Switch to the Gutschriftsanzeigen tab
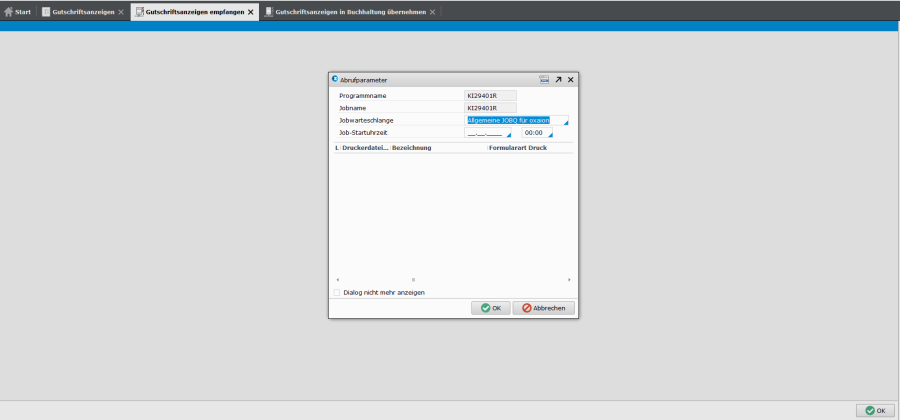Screen dimensions: 900x420 pos(83,12)
